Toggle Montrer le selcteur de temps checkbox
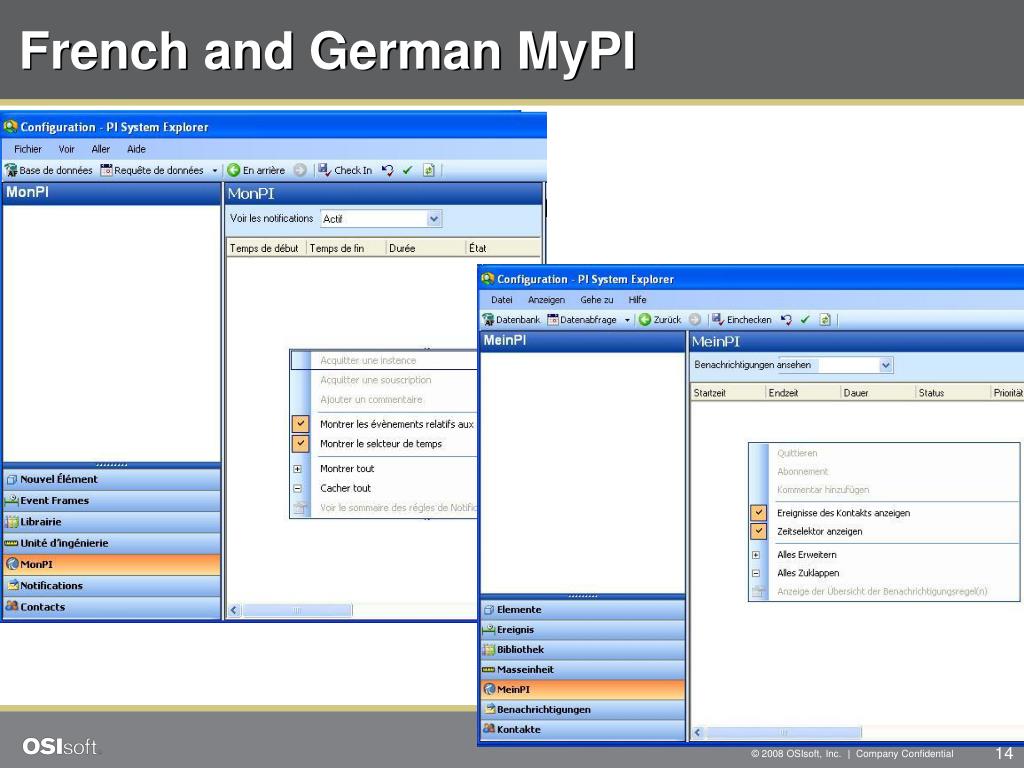1024x768 pixels. click(x=300, y=443)
